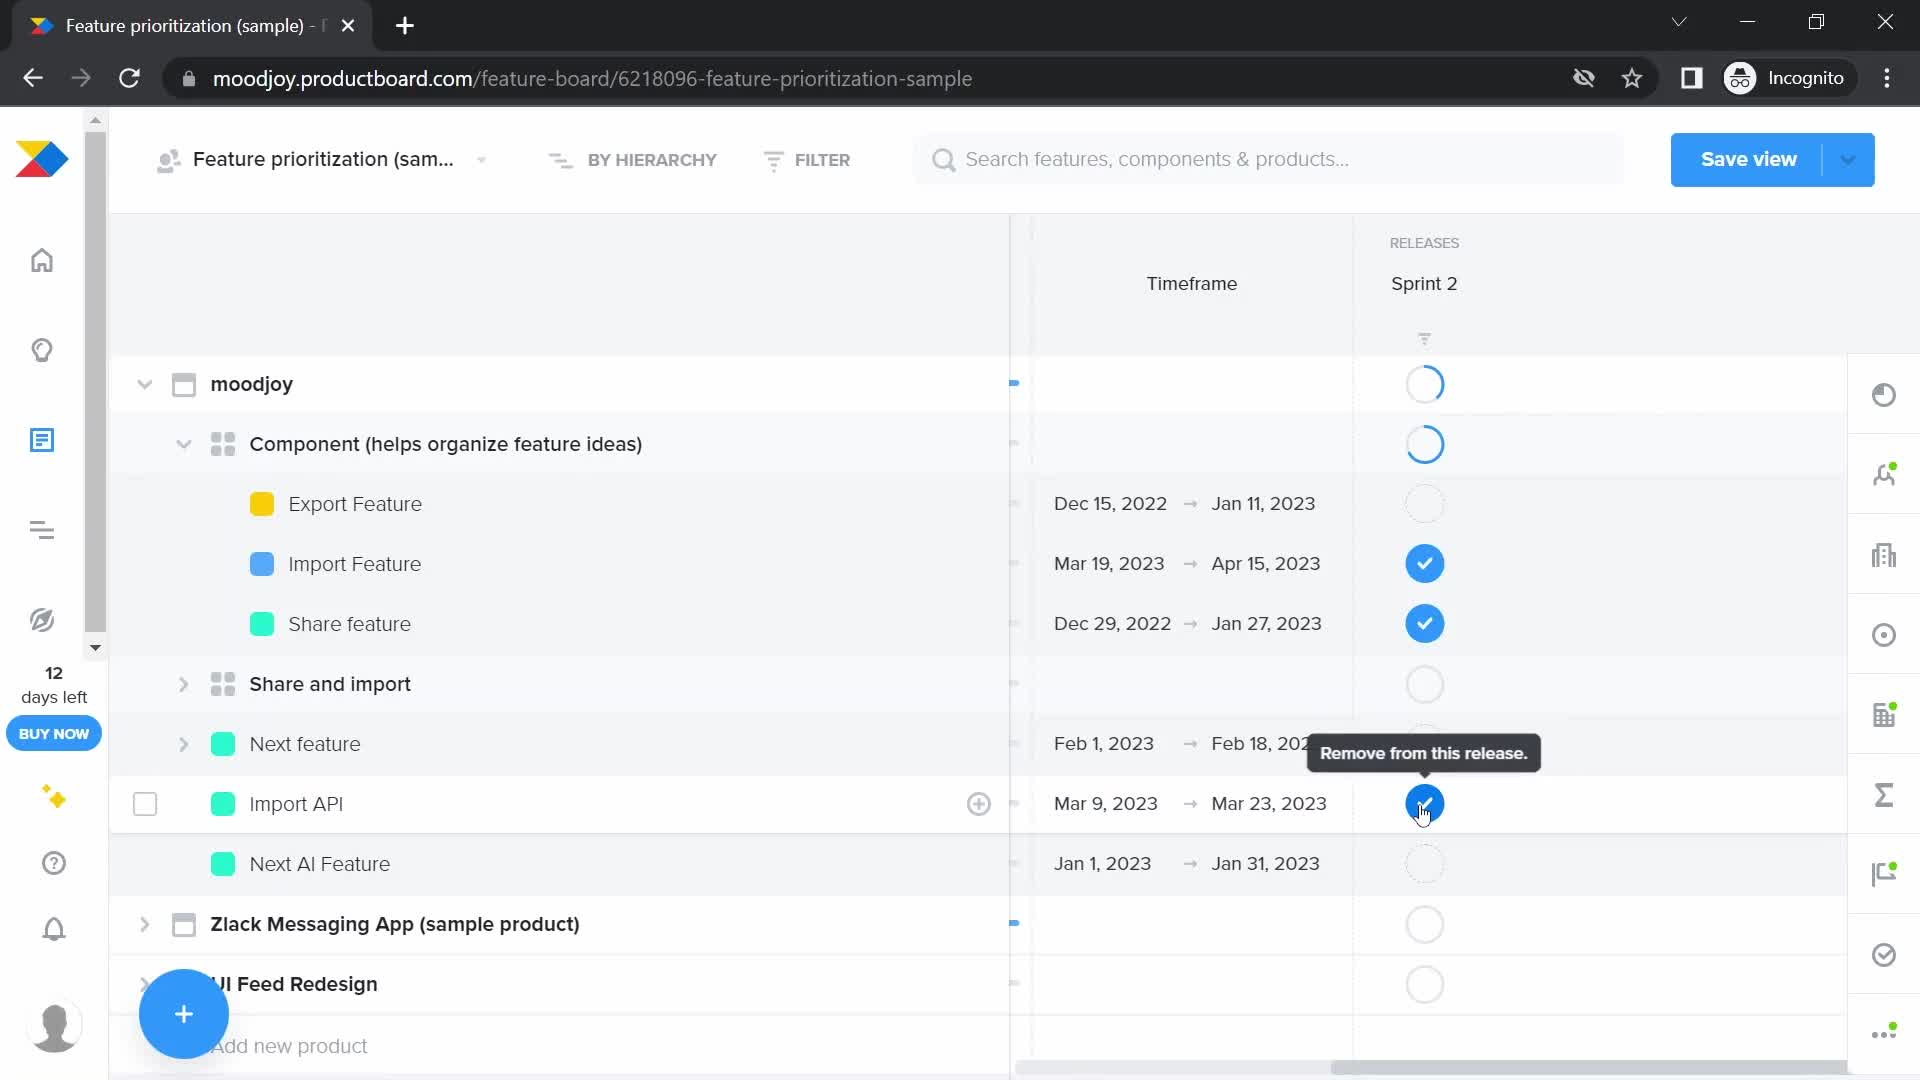Click the blue status swatch of Import Feature

[262, 564]
